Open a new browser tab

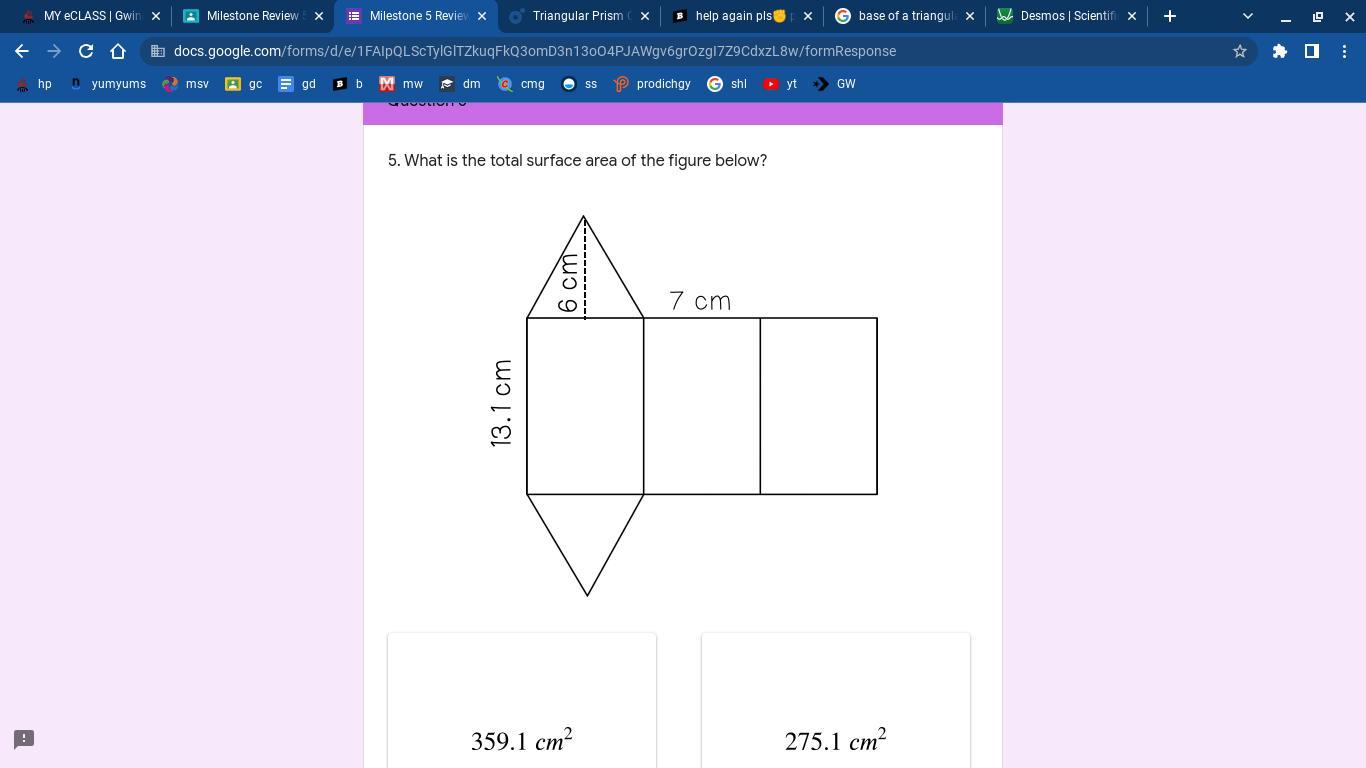tap(1170, 16)
